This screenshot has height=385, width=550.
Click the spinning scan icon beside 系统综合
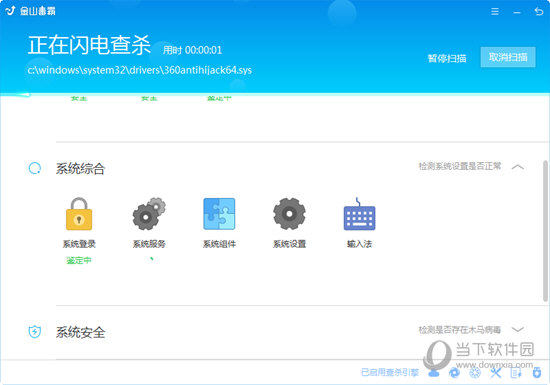coord(35,168)
